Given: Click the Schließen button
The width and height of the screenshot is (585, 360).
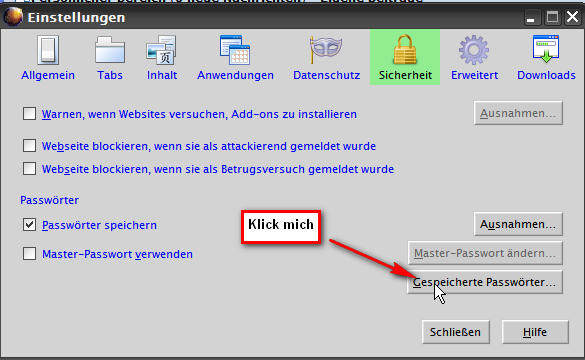Looking at the screenshot, I should (456, 332).
